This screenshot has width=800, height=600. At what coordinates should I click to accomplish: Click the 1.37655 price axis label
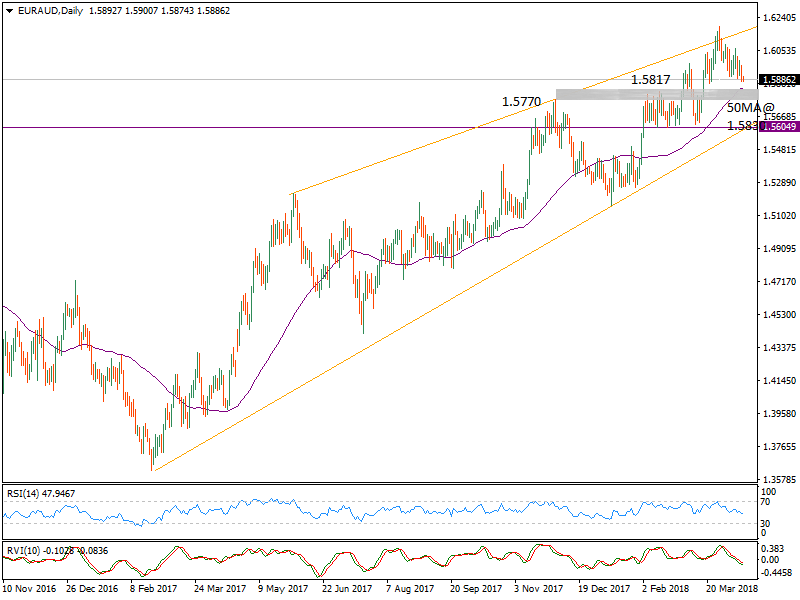pyautogui.click(x=779, y=446)
